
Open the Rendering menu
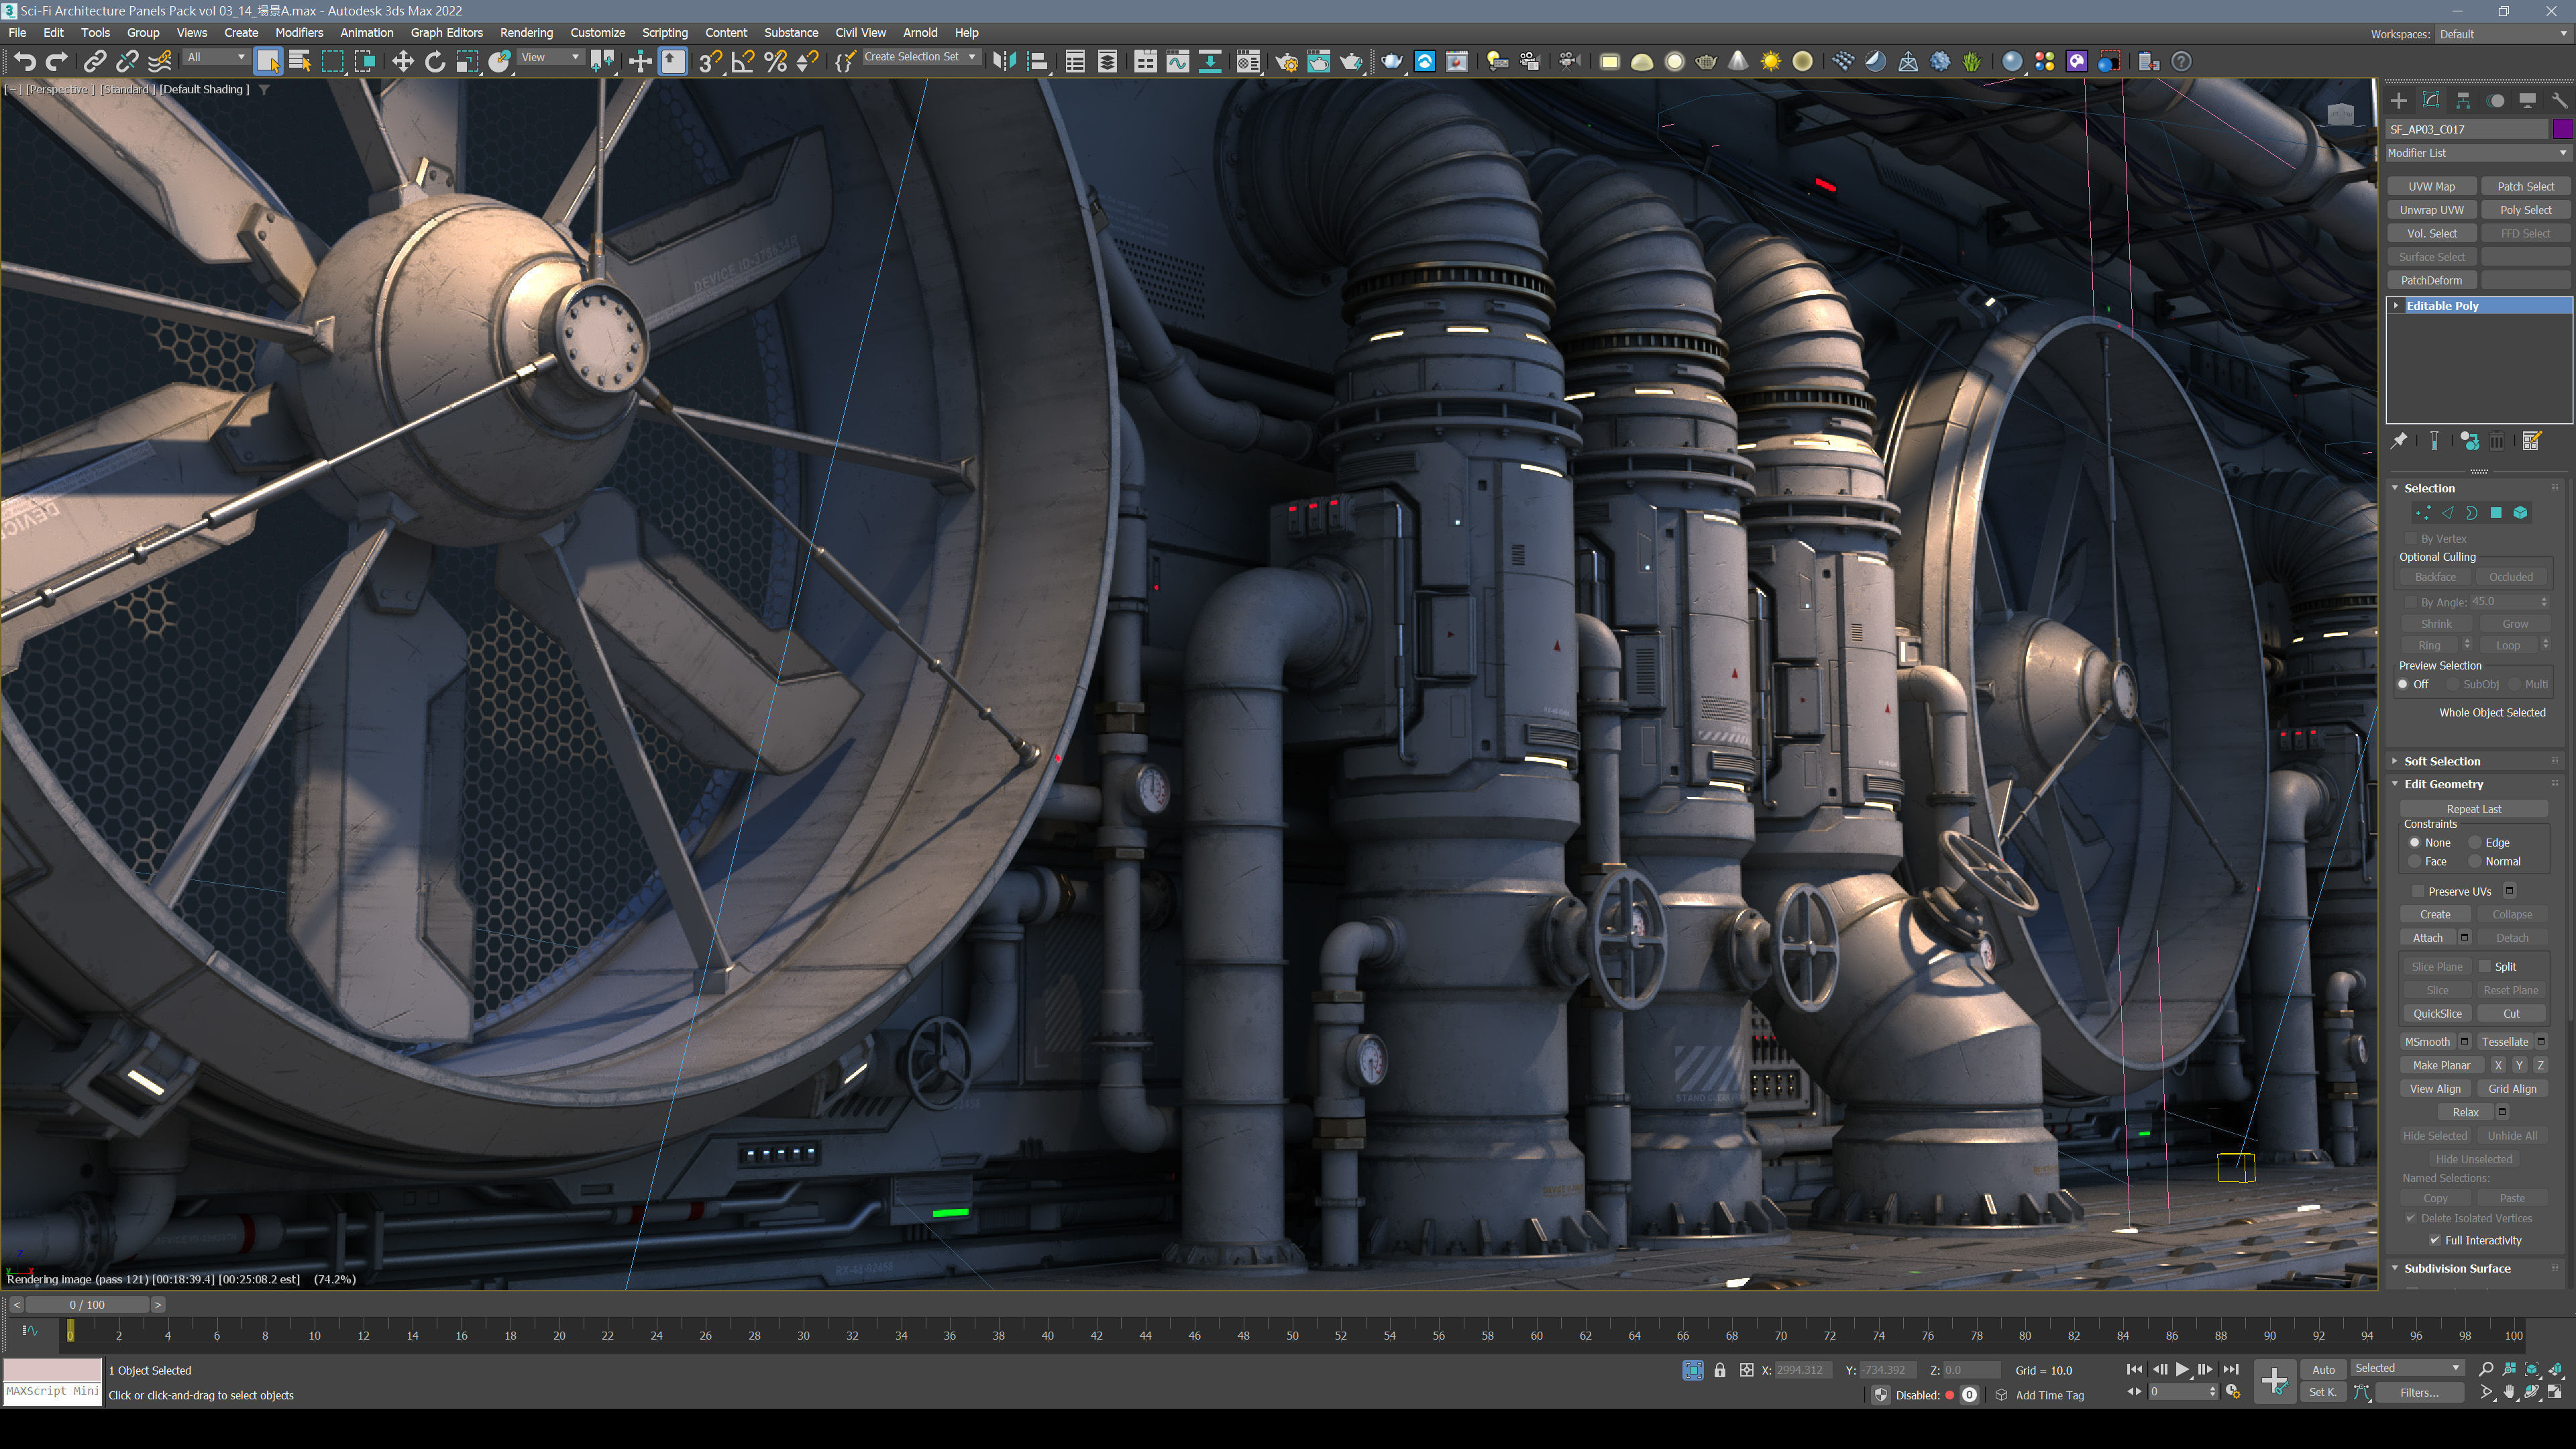click(526, 33)
